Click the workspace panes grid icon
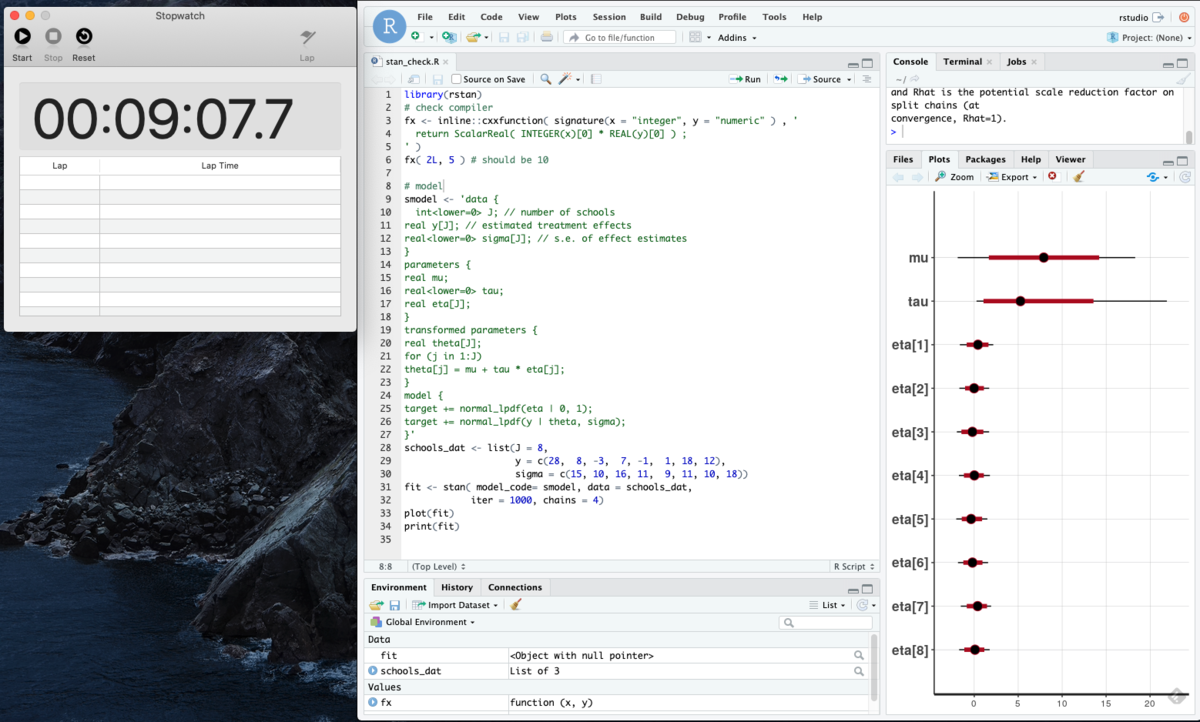The width and height of the screenshot is (1200, 722). (695, 37)
